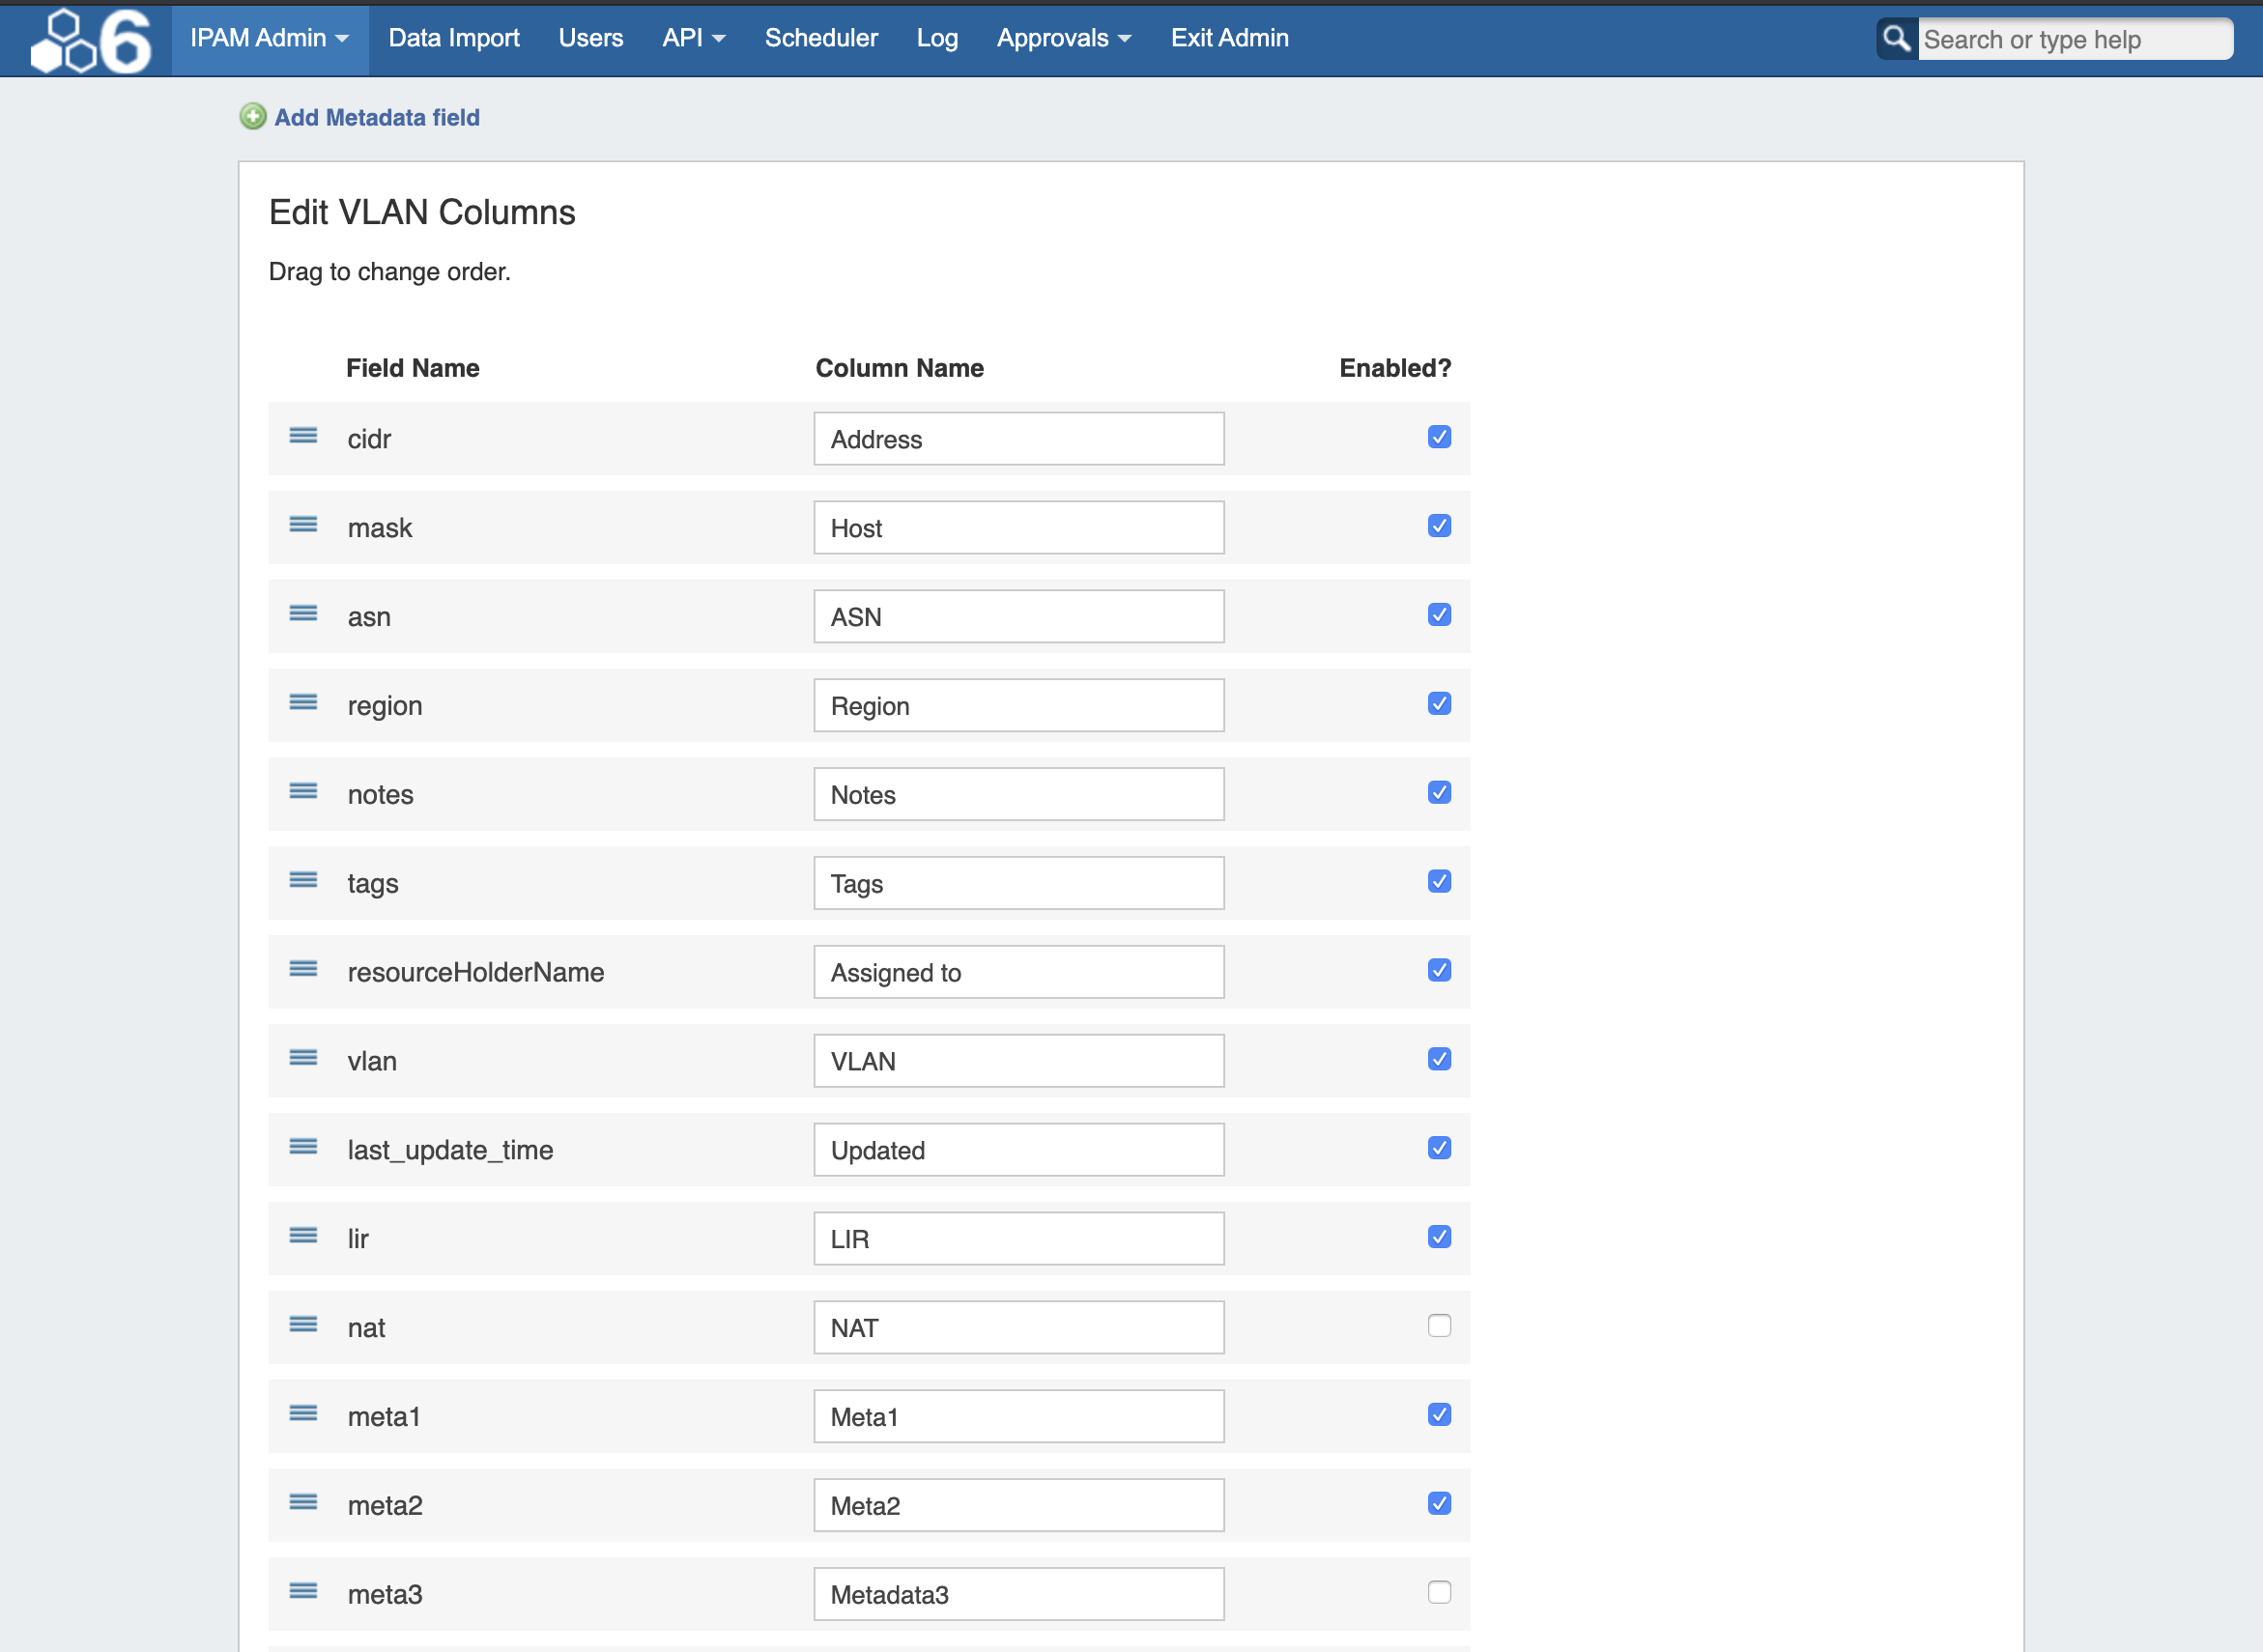Click the drag handle for nat row
The image size is (2263, 1652).
point(303,1325)
